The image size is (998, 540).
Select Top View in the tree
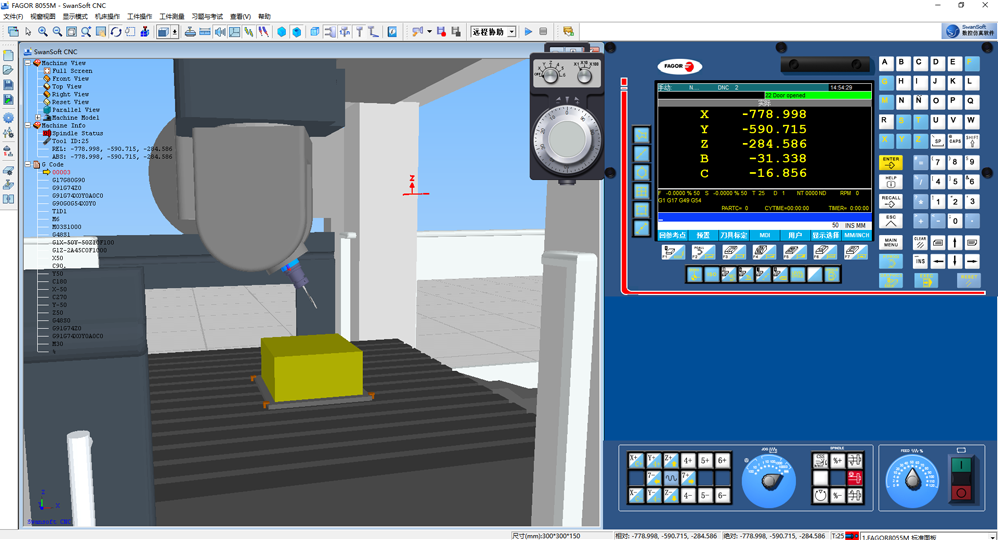(66, 87)
